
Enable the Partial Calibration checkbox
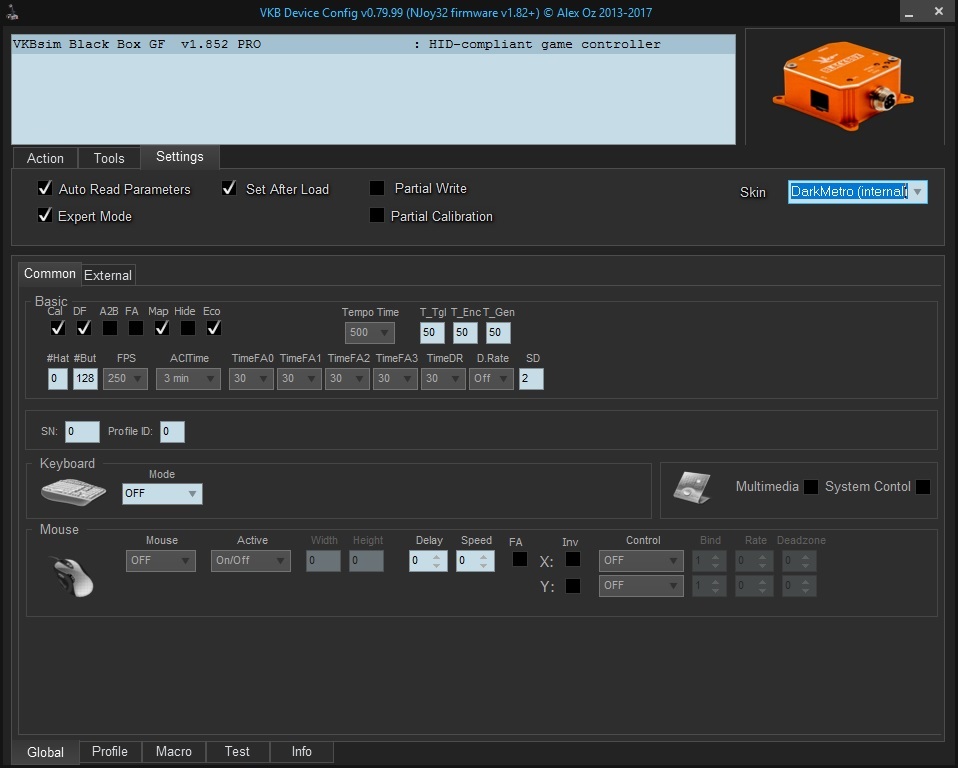point(377,215)
